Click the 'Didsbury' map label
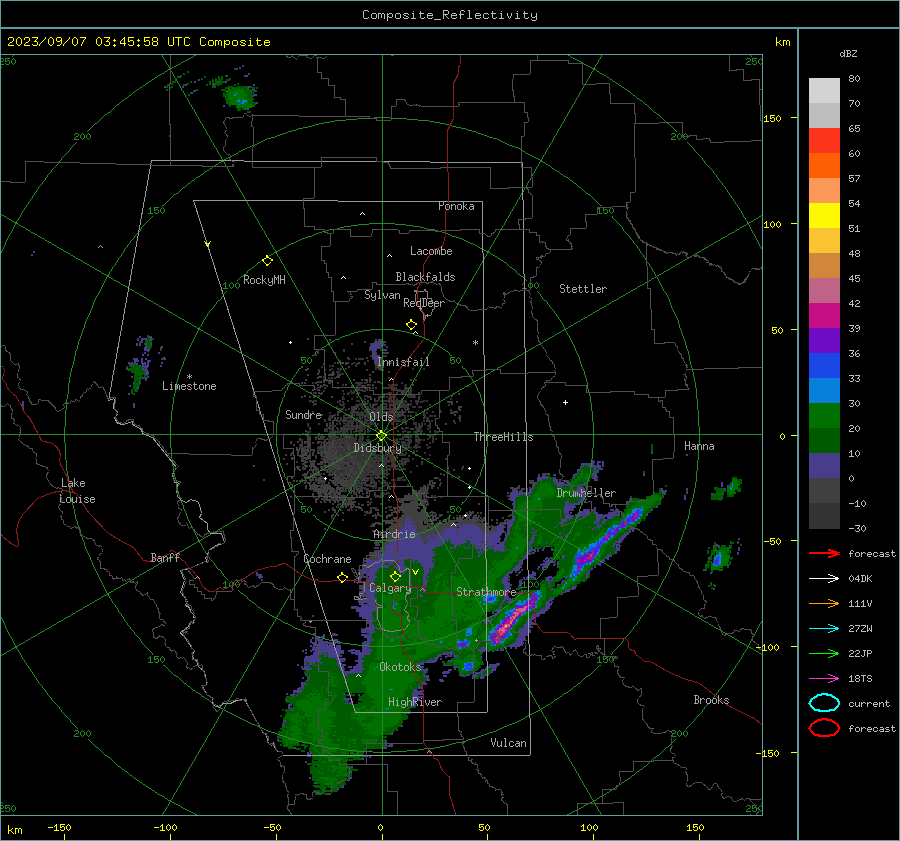Viewport: 900px width, 841px height. click(x=377, y=448)
